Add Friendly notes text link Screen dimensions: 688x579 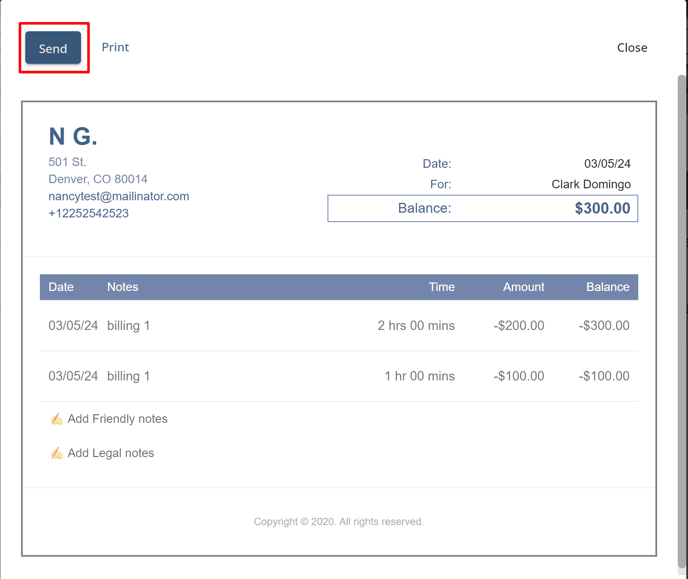(118, 419)
